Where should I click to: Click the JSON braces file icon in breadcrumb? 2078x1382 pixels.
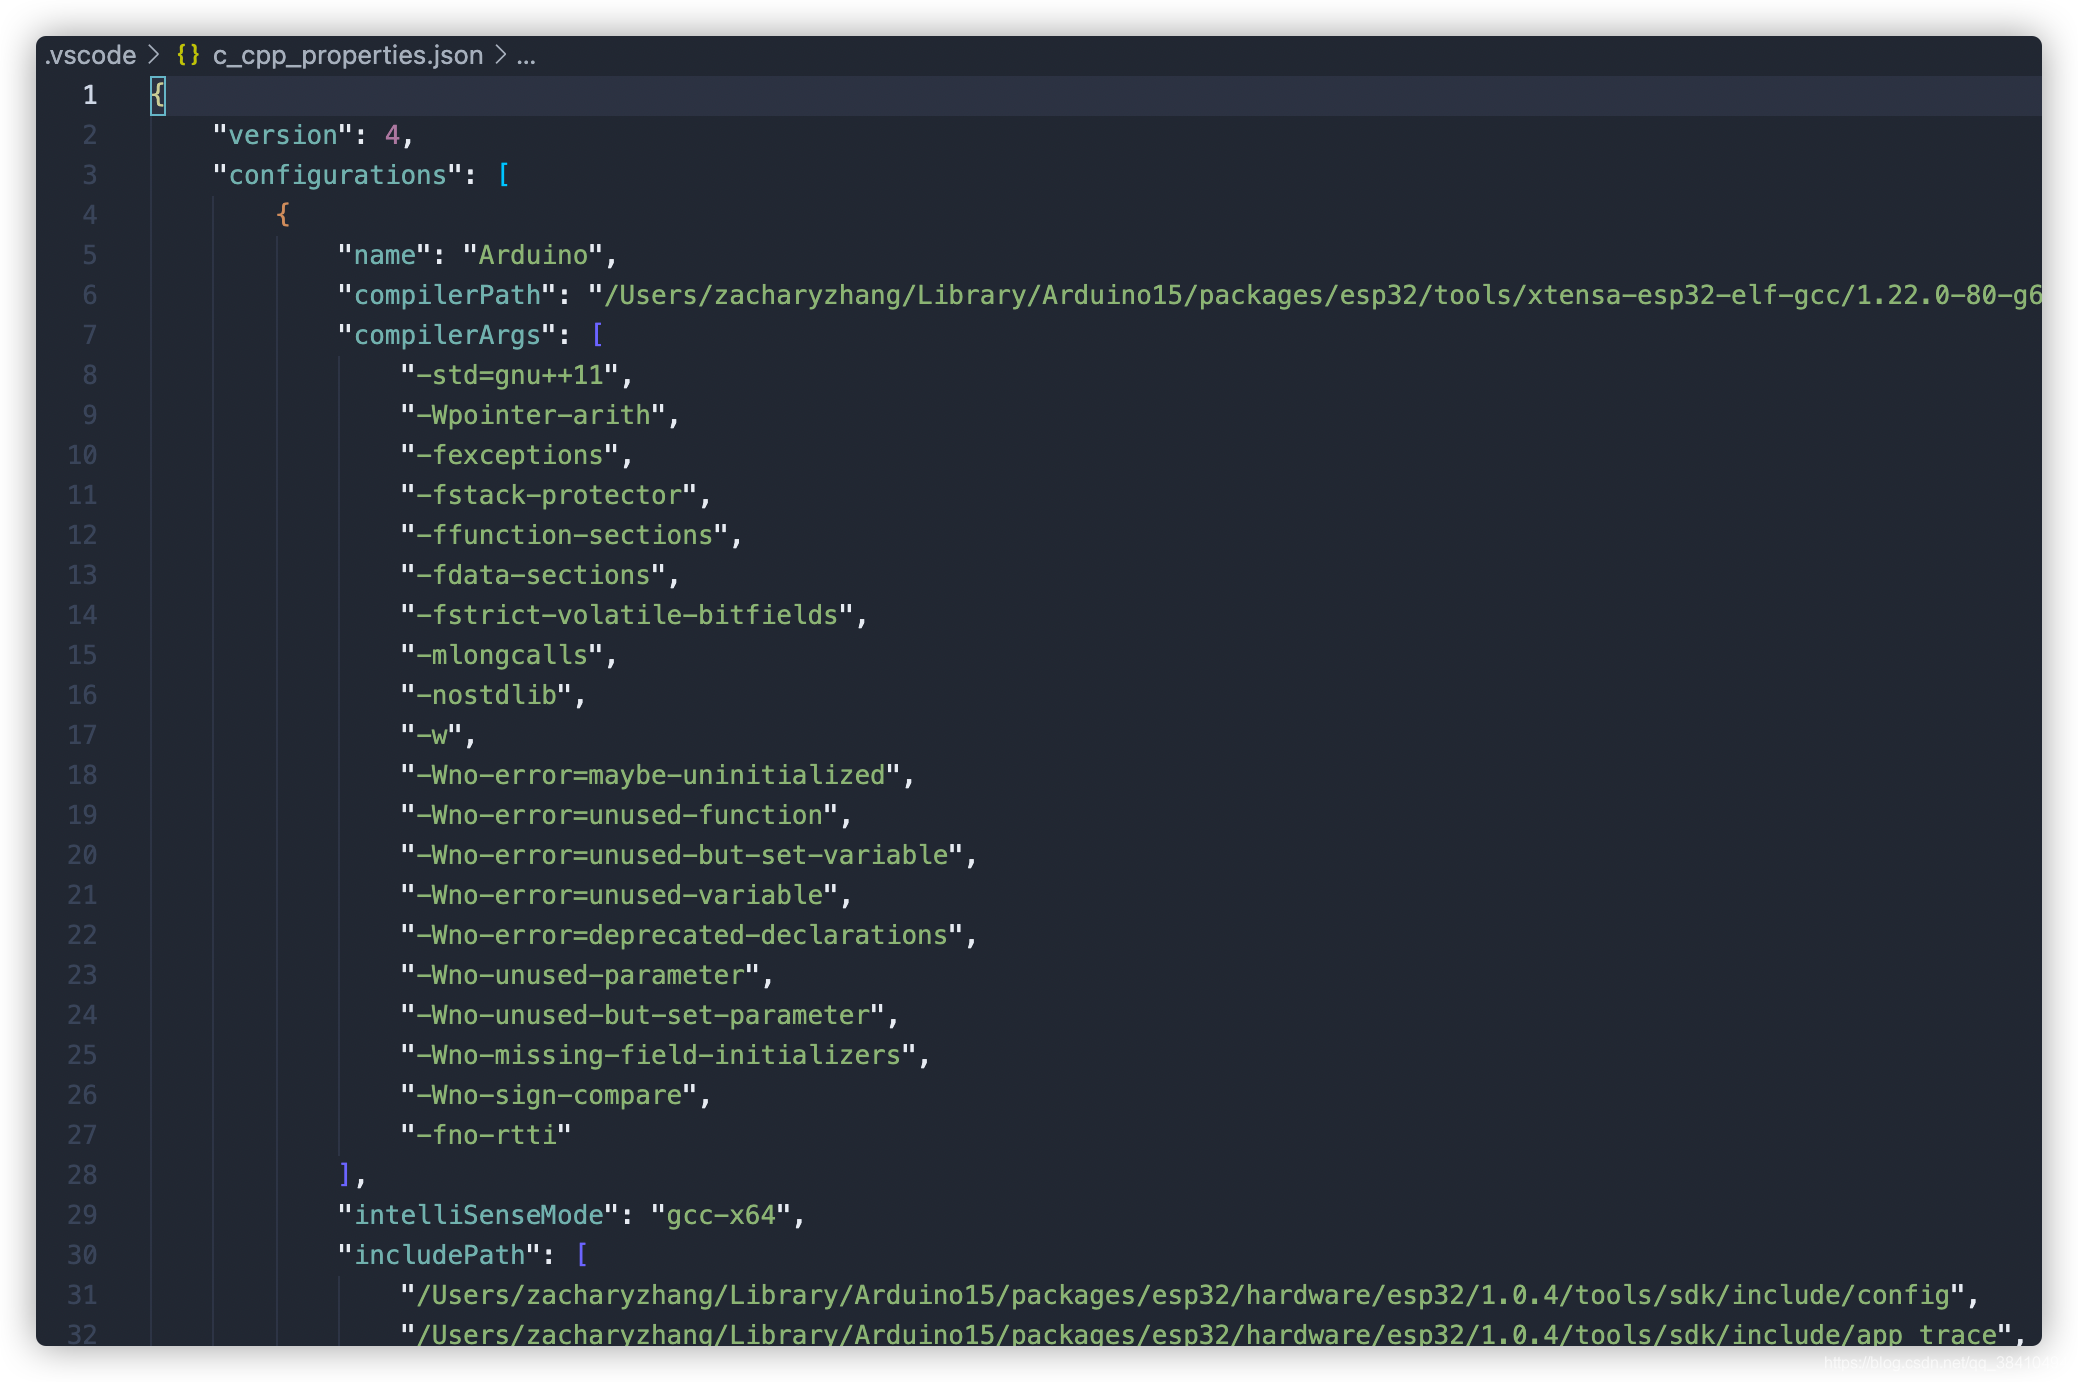pos(188,55)
